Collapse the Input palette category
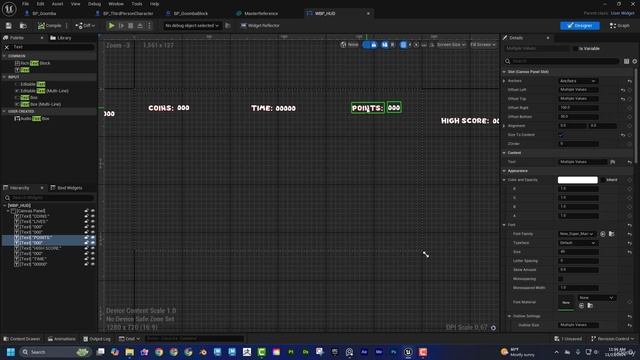Screen dimensions: 640x360 tap(4, 77)
